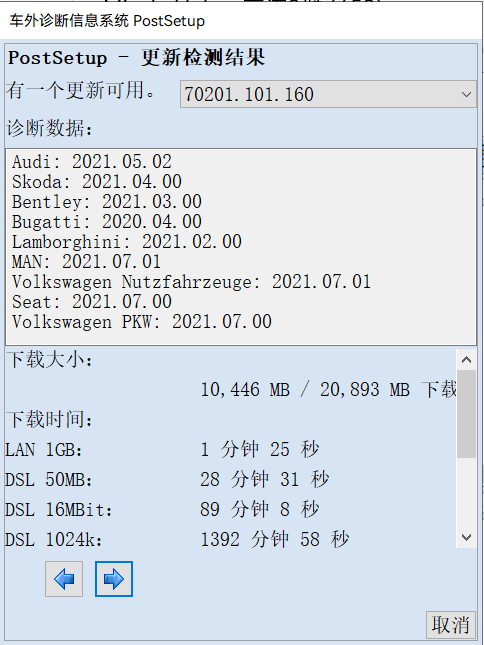Click the DSL 16MBit label
The image size is (484, 645).
point(58,510)
